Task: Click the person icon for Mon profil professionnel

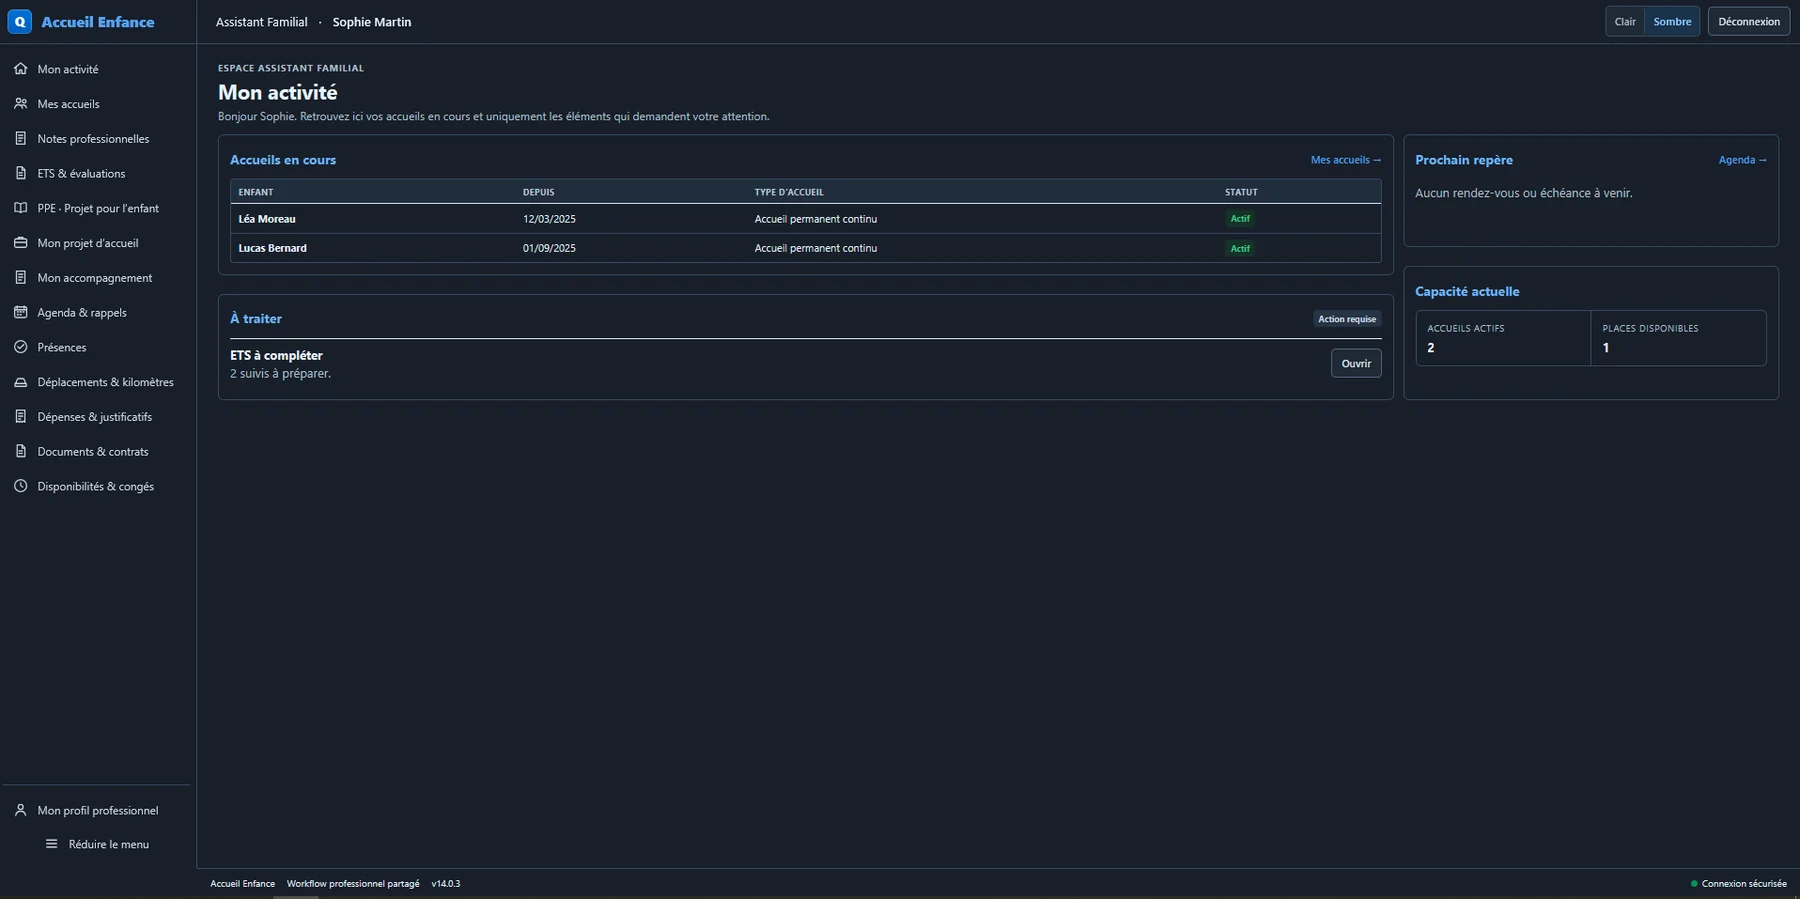Action: [20, 810]
